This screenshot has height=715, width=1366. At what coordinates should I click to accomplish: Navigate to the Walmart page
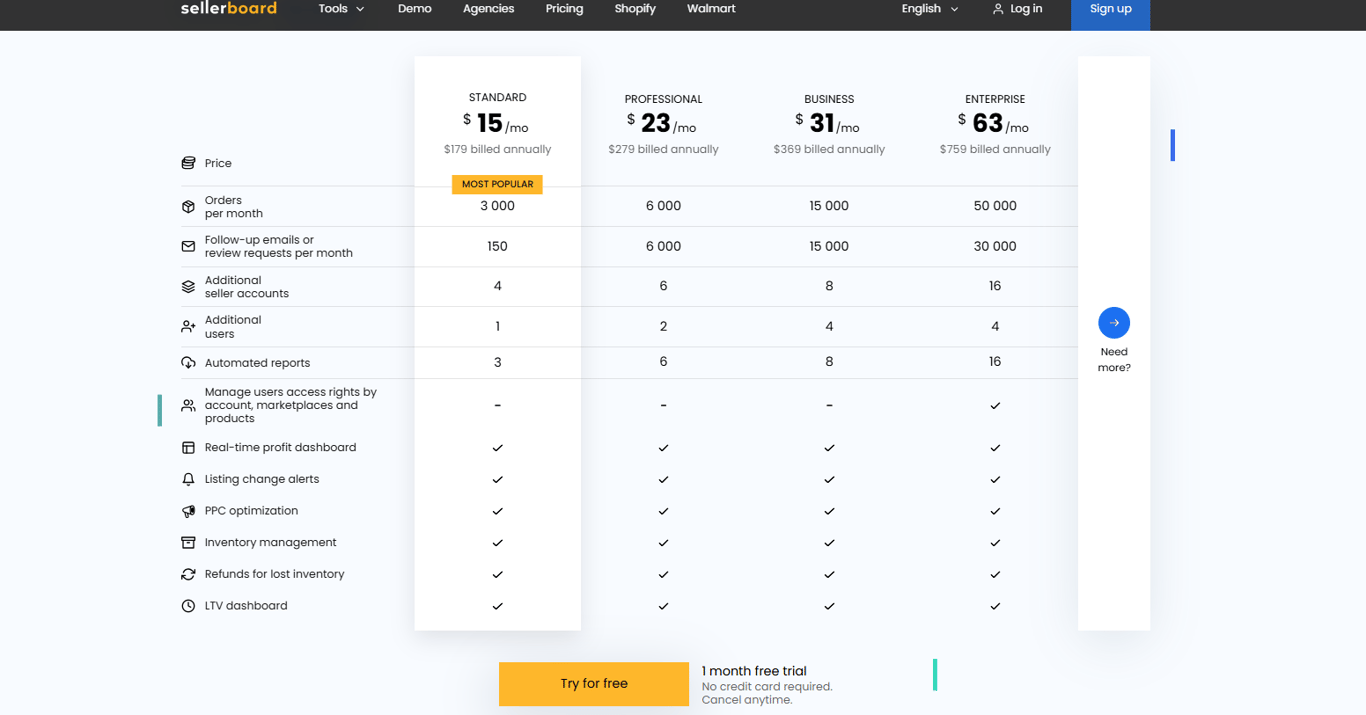pyautogui.click(x=711, y=8)
